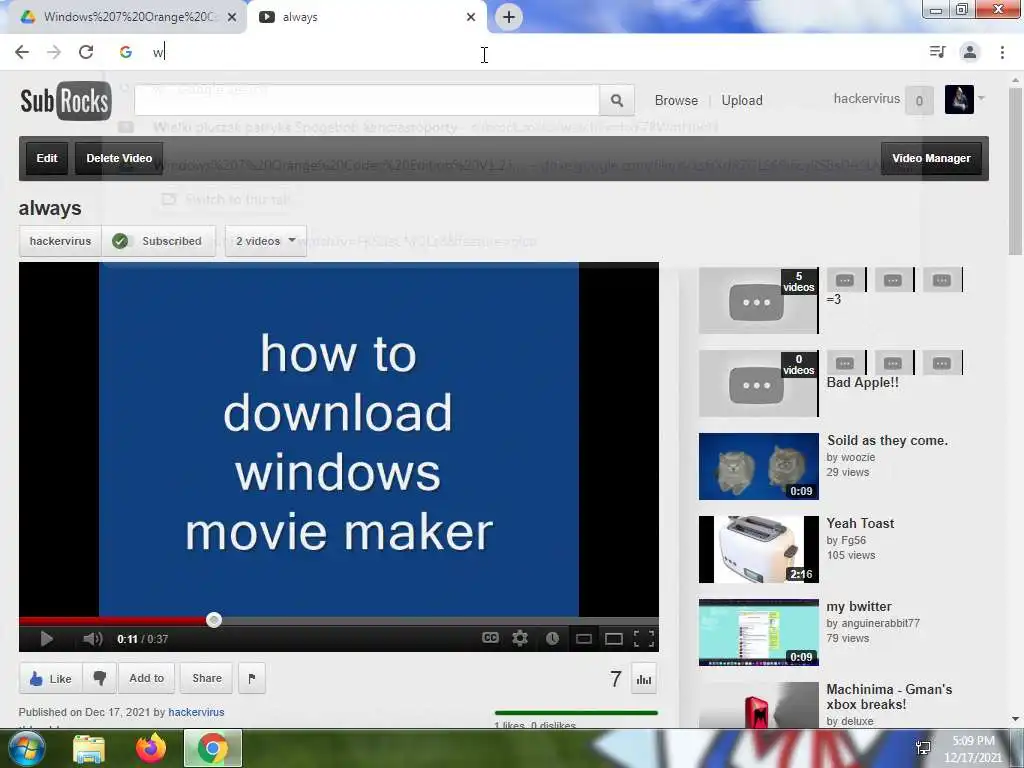Click the Like thumbs-up button
The image size is (1024, 768).
click(50, 679)
